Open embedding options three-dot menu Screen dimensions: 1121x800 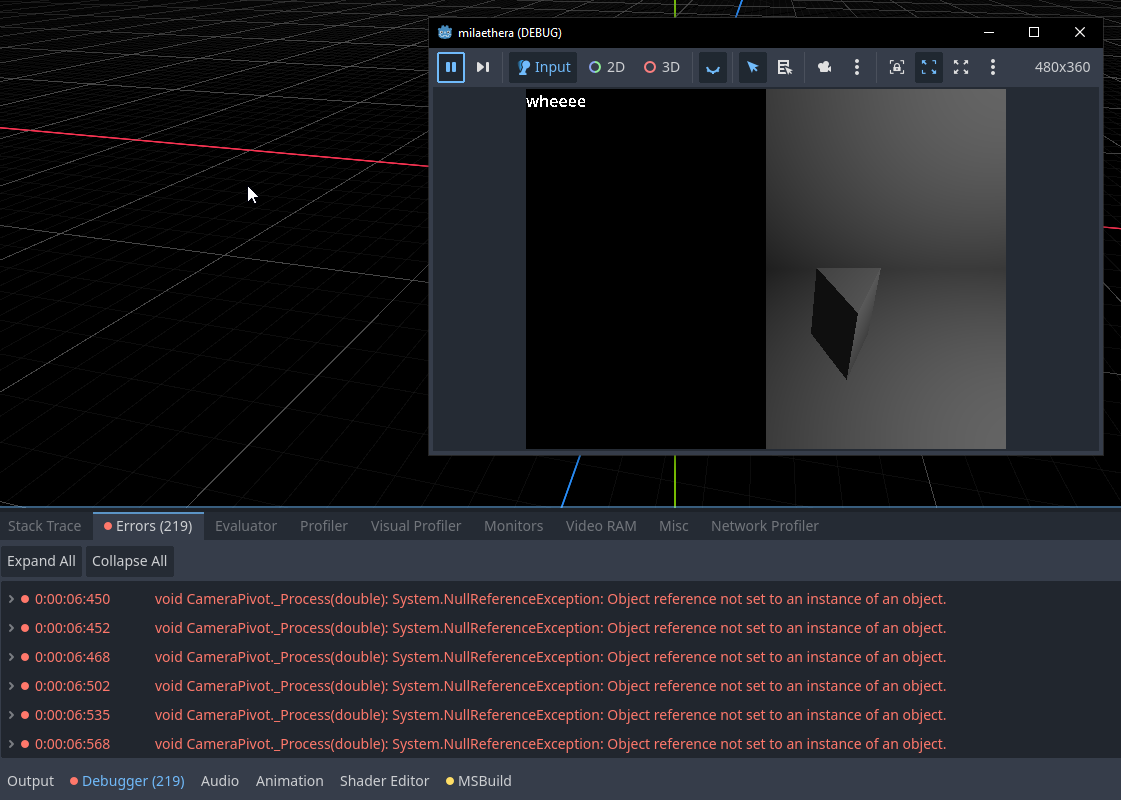pyautogui.click(x=993, y=67)
